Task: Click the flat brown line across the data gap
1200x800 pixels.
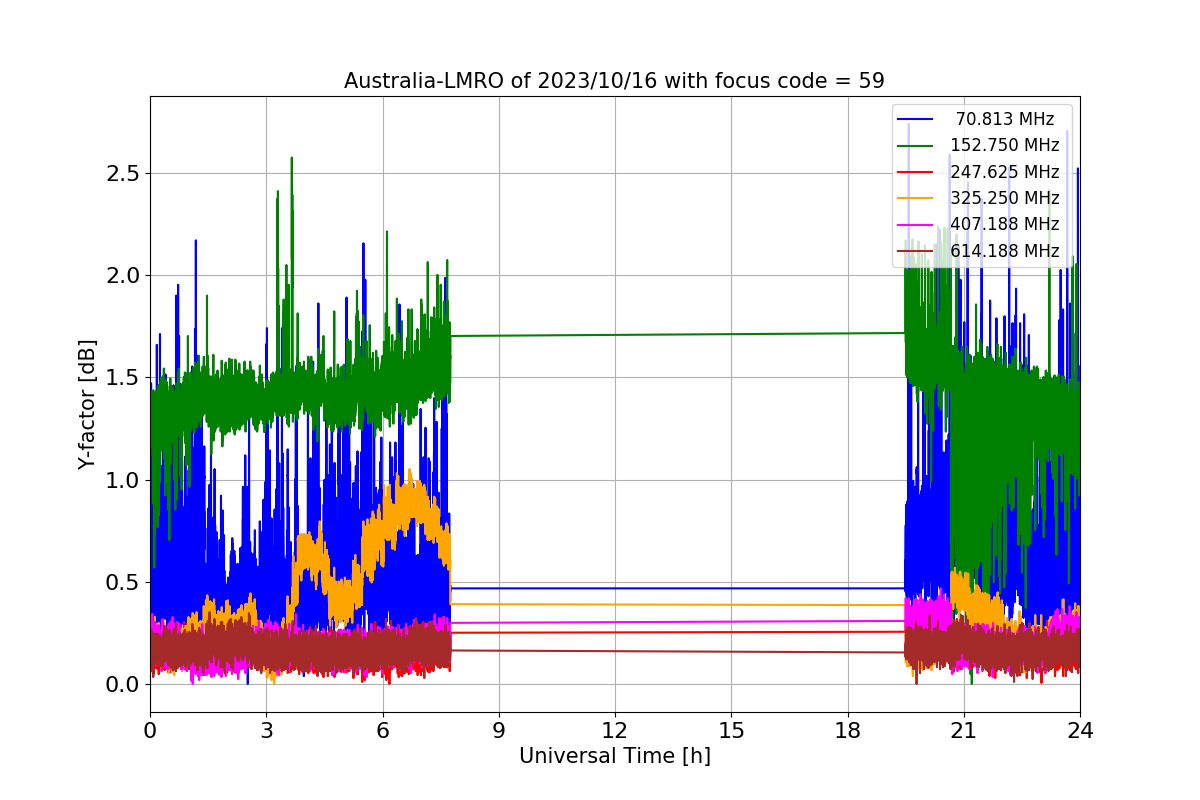Action: [678, 651]
